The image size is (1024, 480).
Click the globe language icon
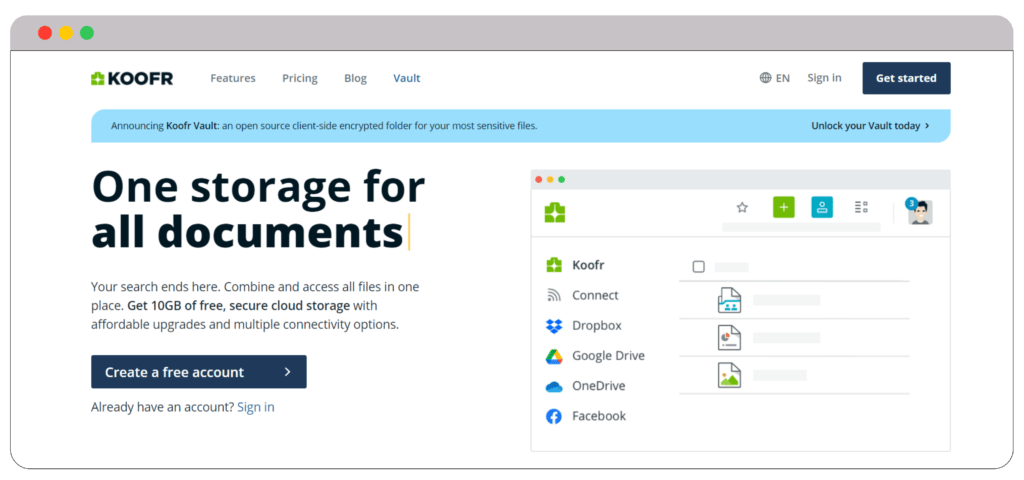pyautogui.click(x=765, y=78)
